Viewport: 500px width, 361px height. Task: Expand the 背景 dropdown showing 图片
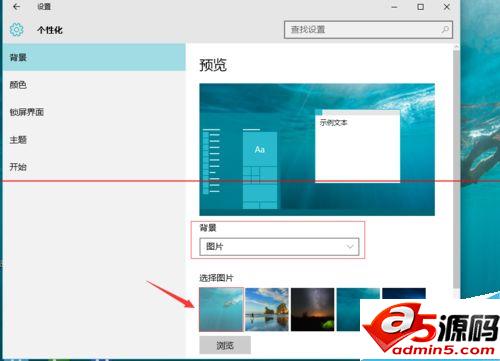tap(279, 247)
